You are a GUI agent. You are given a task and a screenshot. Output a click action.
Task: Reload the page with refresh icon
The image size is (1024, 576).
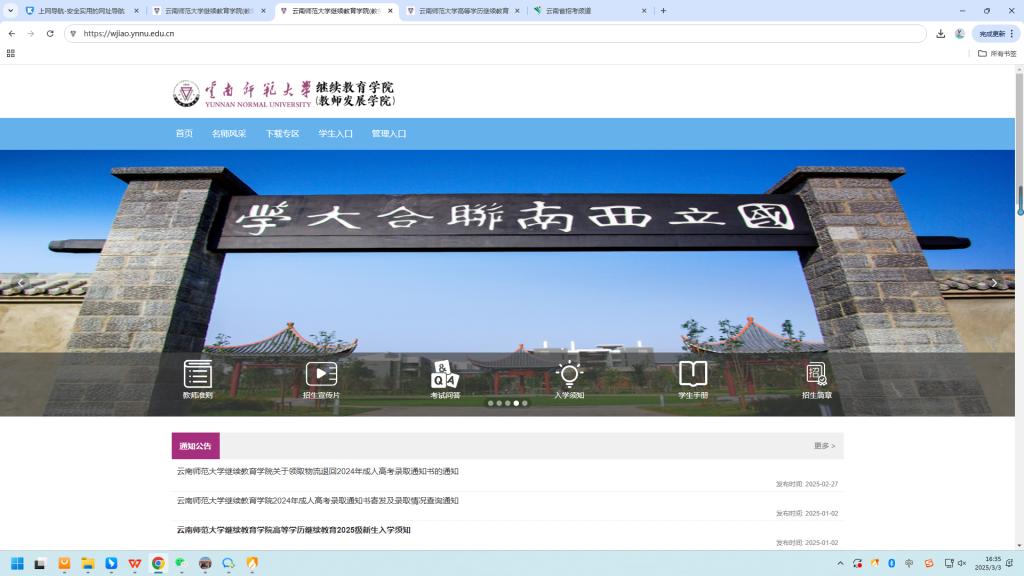point(50,33)
